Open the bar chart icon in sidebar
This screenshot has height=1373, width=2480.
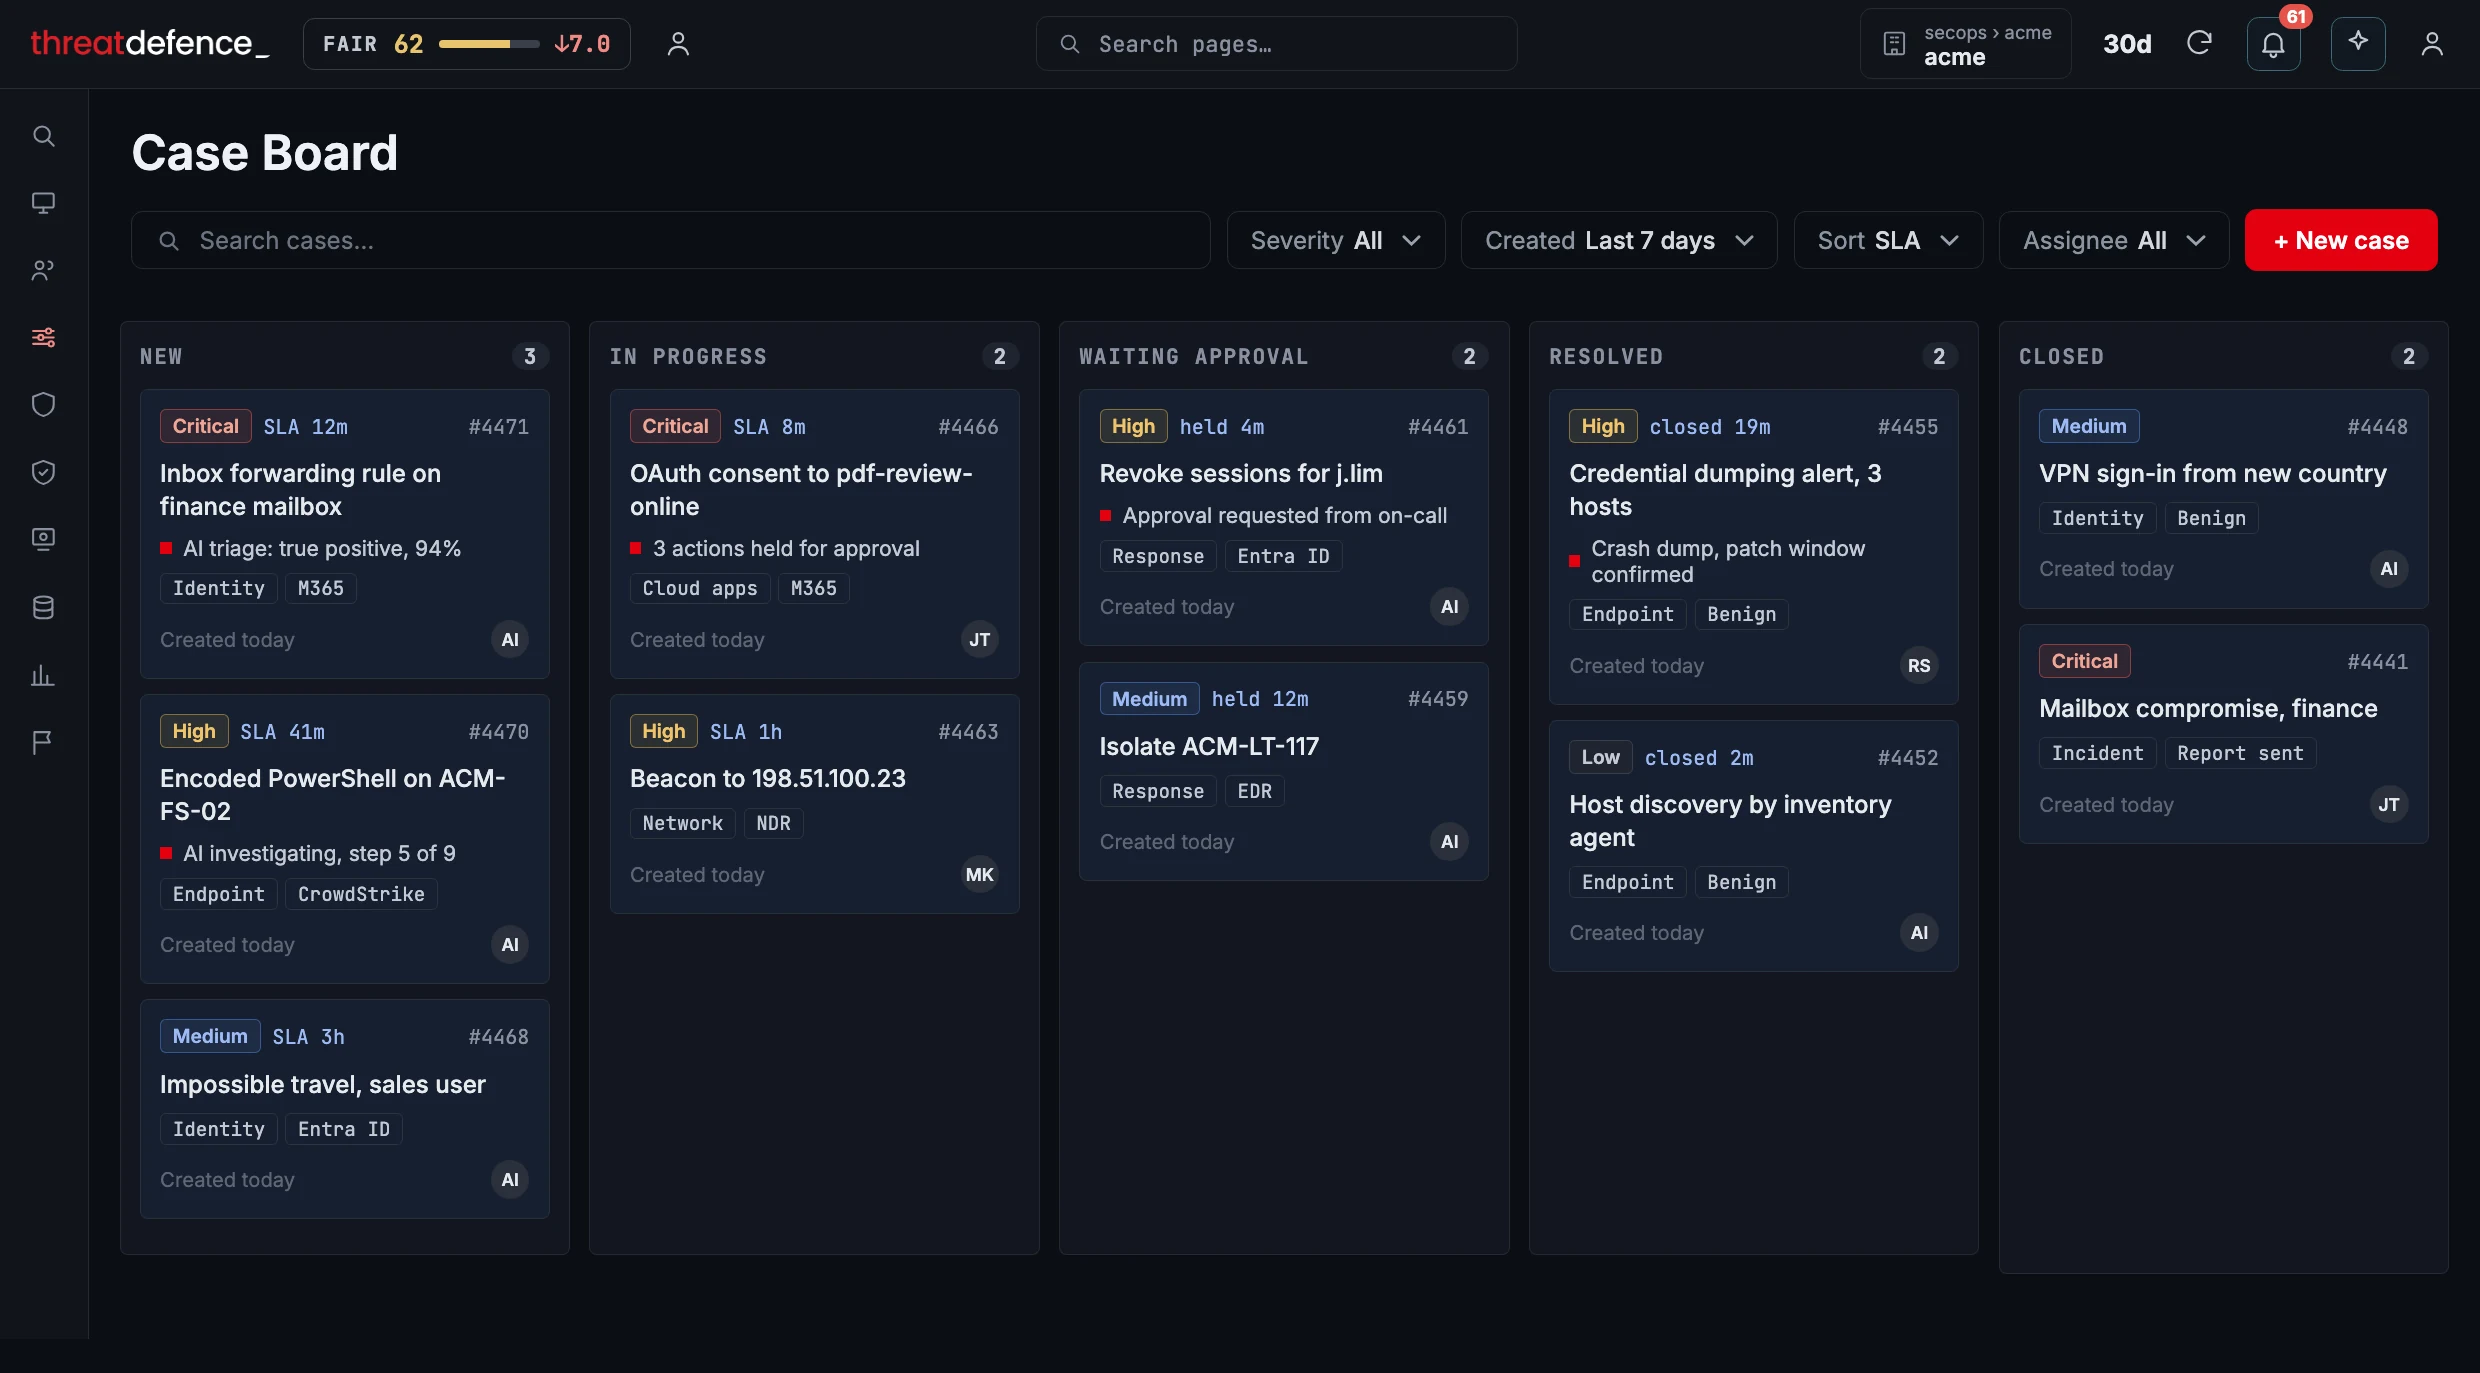tap(43, 675)
